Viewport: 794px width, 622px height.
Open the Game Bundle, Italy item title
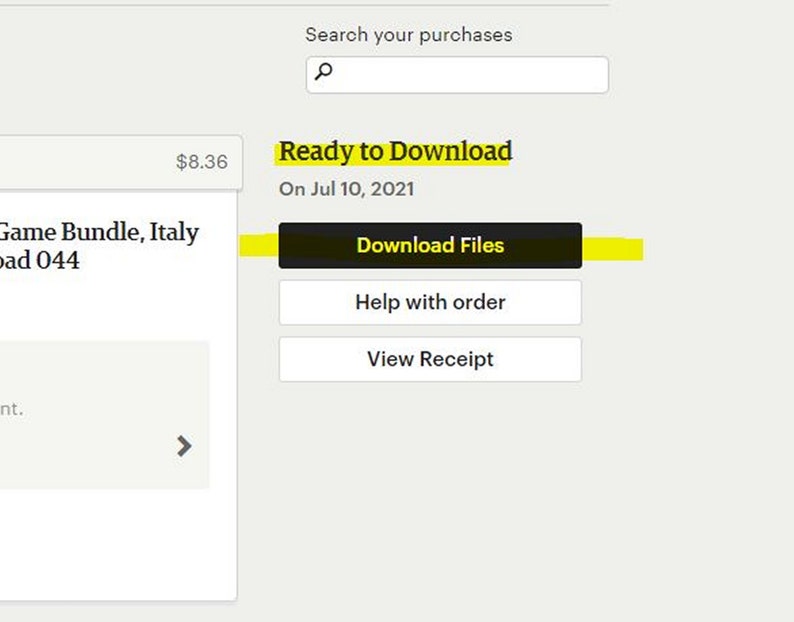tap(99, 246)
